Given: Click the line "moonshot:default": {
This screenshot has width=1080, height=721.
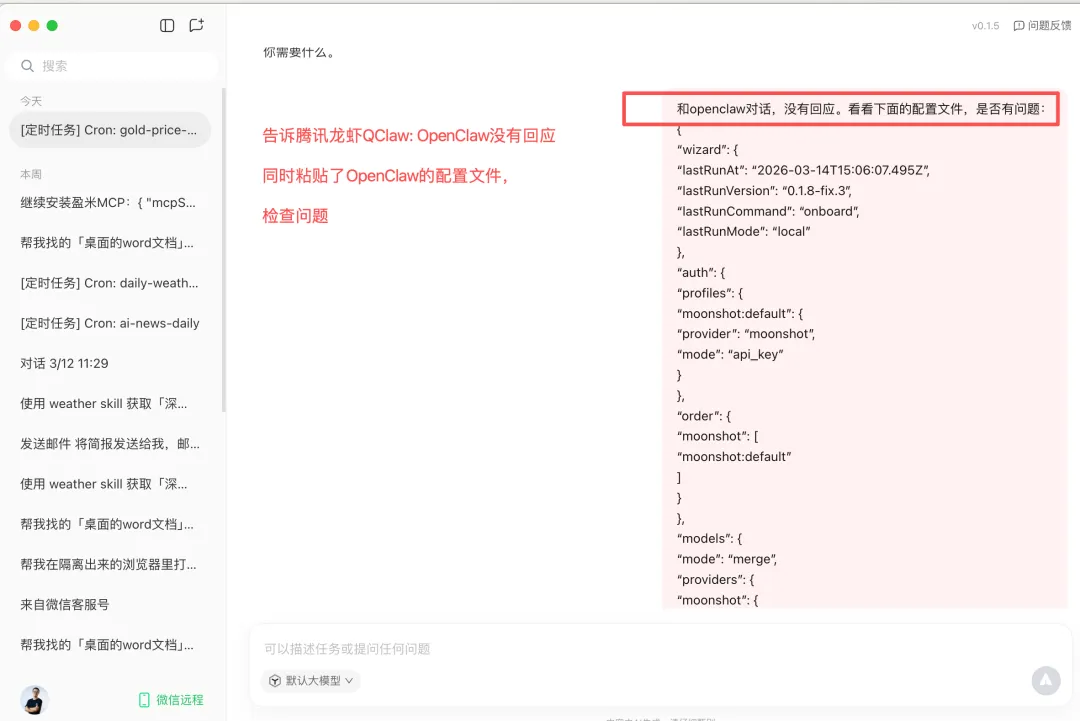Looking at the screenshot, I should click(x=740, y=313).
